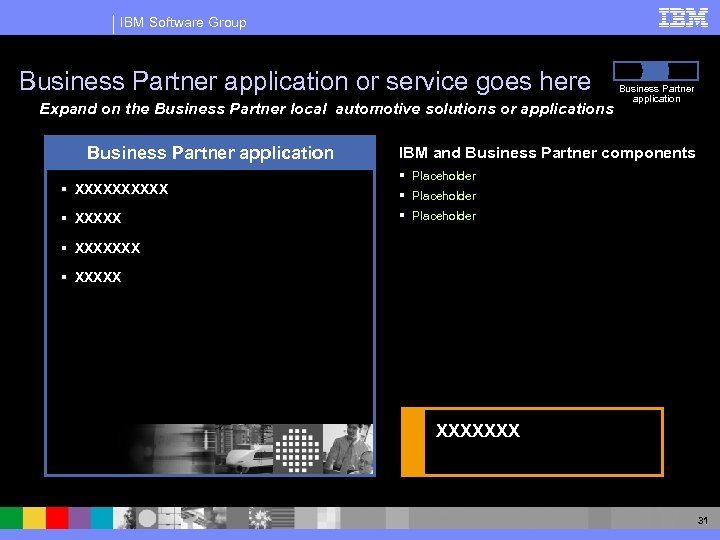This screenshot has width=720, height=540.
Task: Select the second 'Placeholder' bullet
Action: 444,196
